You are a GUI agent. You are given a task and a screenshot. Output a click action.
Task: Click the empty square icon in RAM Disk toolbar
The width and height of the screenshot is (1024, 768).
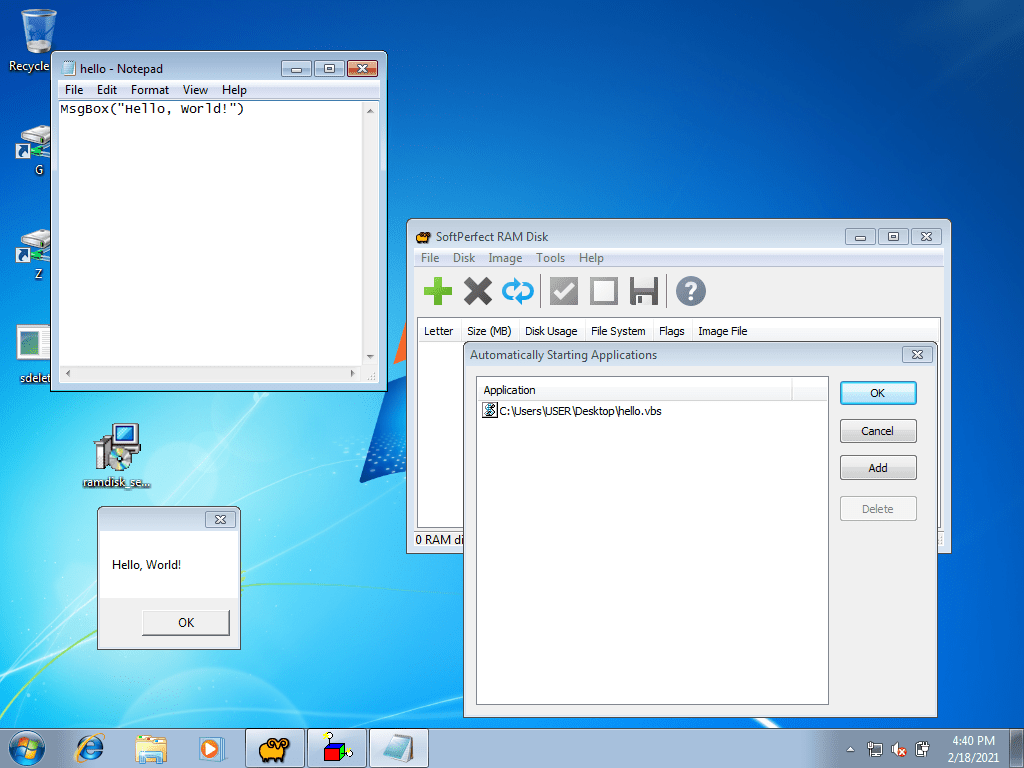pos(603,291)
